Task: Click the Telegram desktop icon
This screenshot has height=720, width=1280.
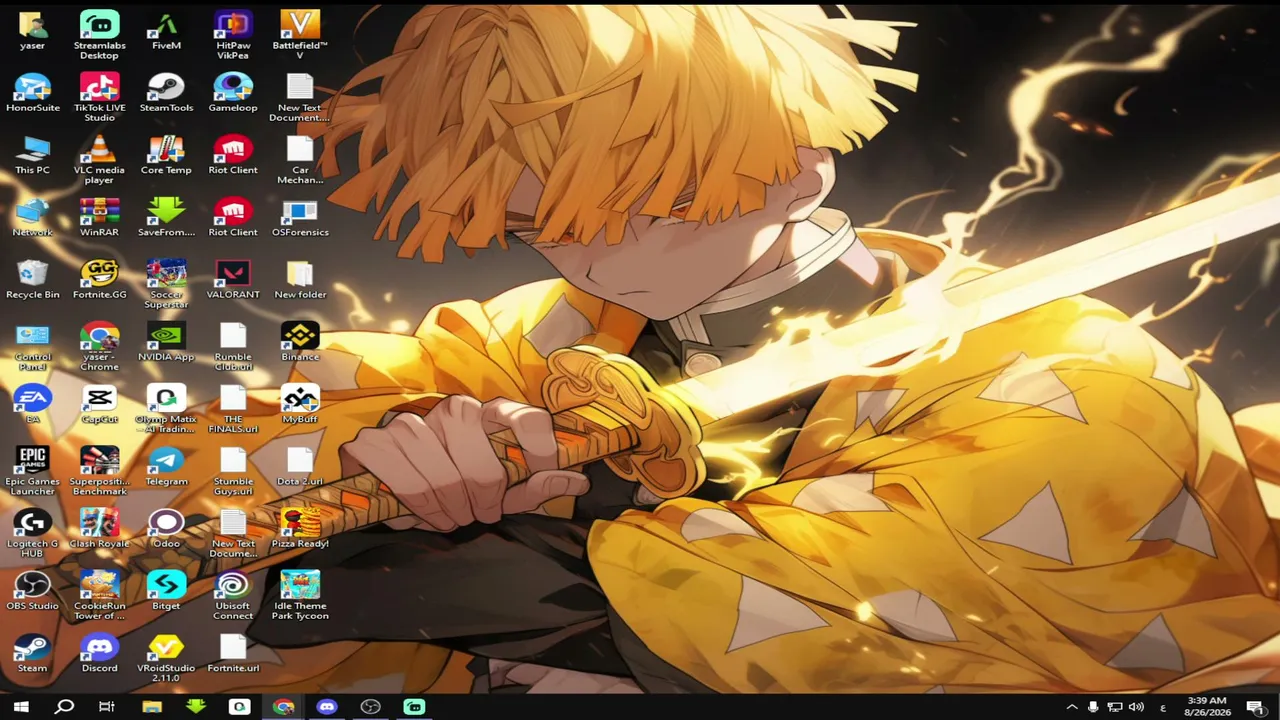Action: pos(166,465)
